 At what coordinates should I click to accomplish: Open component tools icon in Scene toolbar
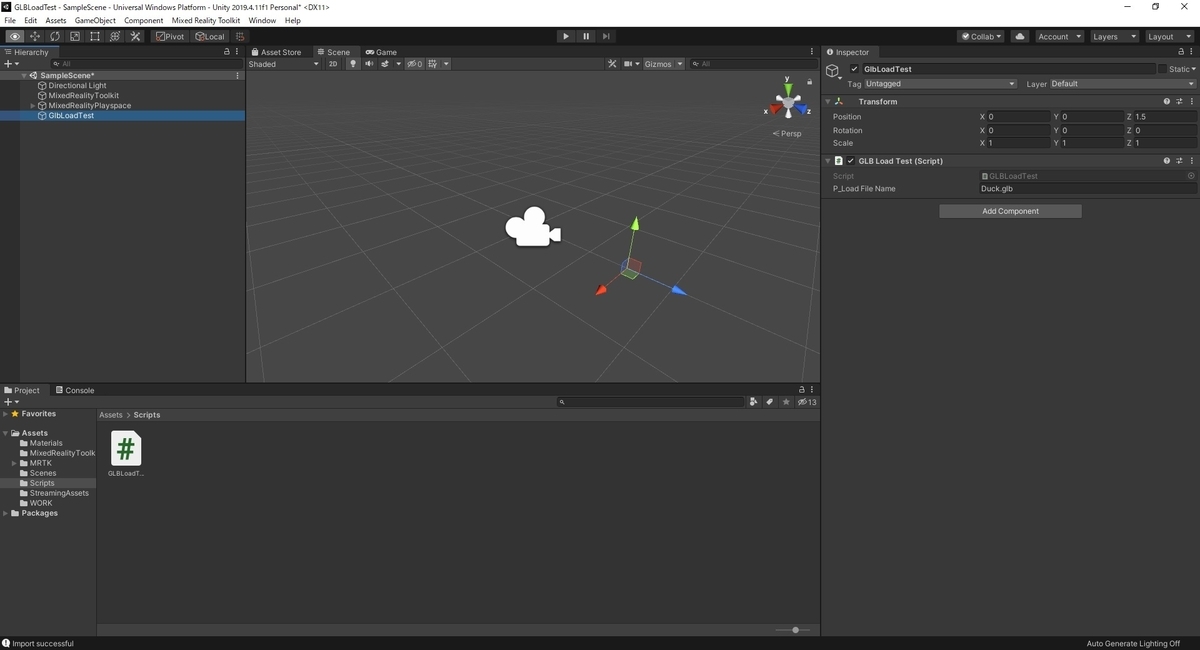tap(613, 64)
